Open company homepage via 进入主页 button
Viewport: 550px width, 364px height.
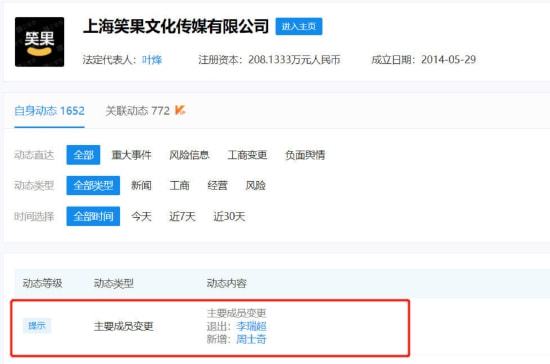coord(299,26)
